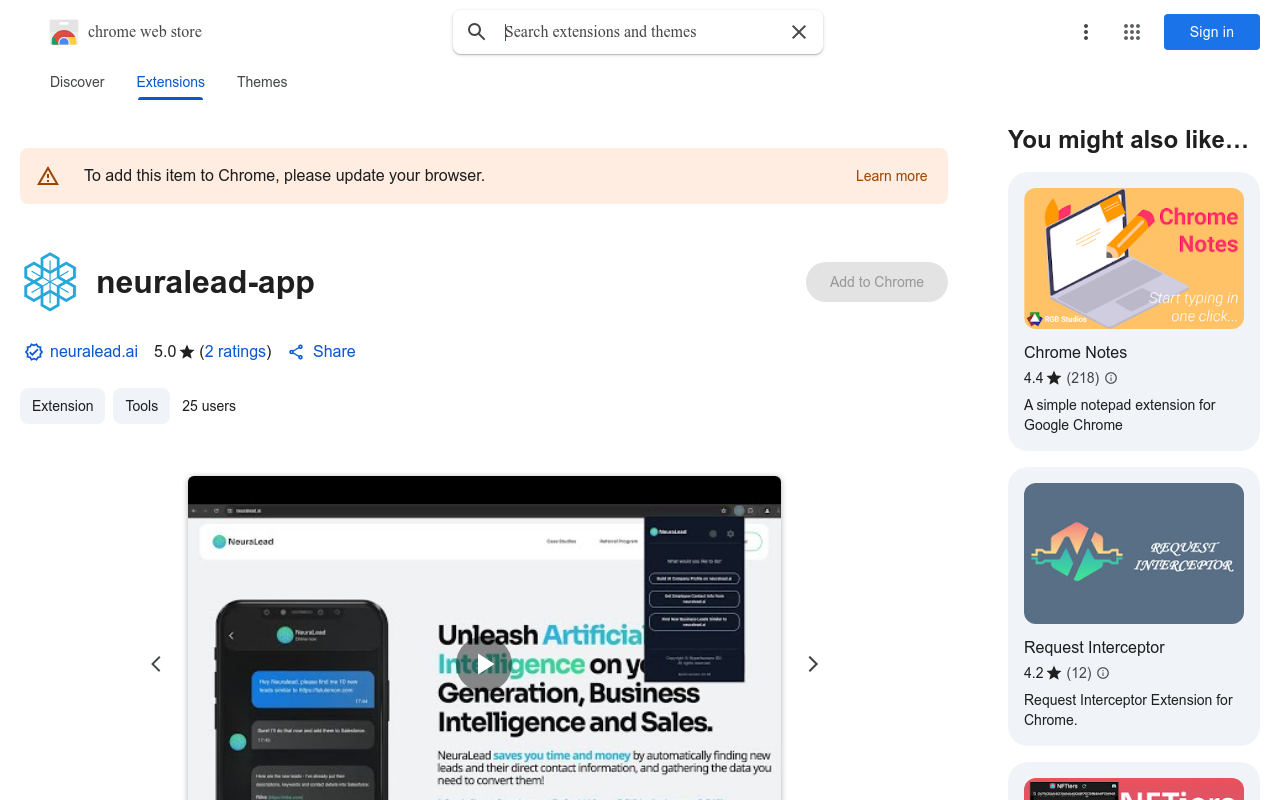View the 2 ratings link
Viewport: 1280px width, 800px height.
[x=235, y=352]
